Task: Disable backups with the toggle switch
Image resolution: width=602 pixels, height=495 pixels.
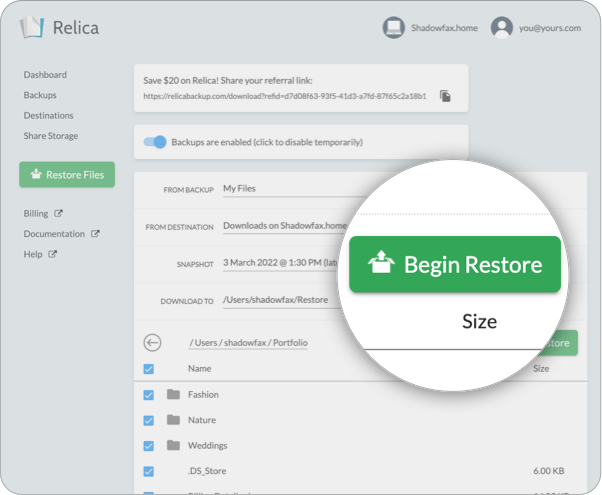Action: tap(155, 142)
